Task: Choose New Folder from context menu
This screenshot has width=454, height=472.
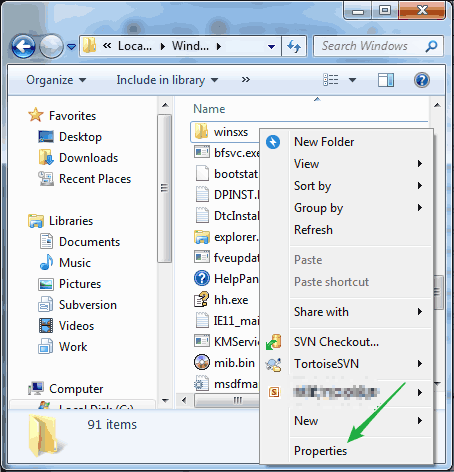Action: pyautogui.click(x=346, y=142)
